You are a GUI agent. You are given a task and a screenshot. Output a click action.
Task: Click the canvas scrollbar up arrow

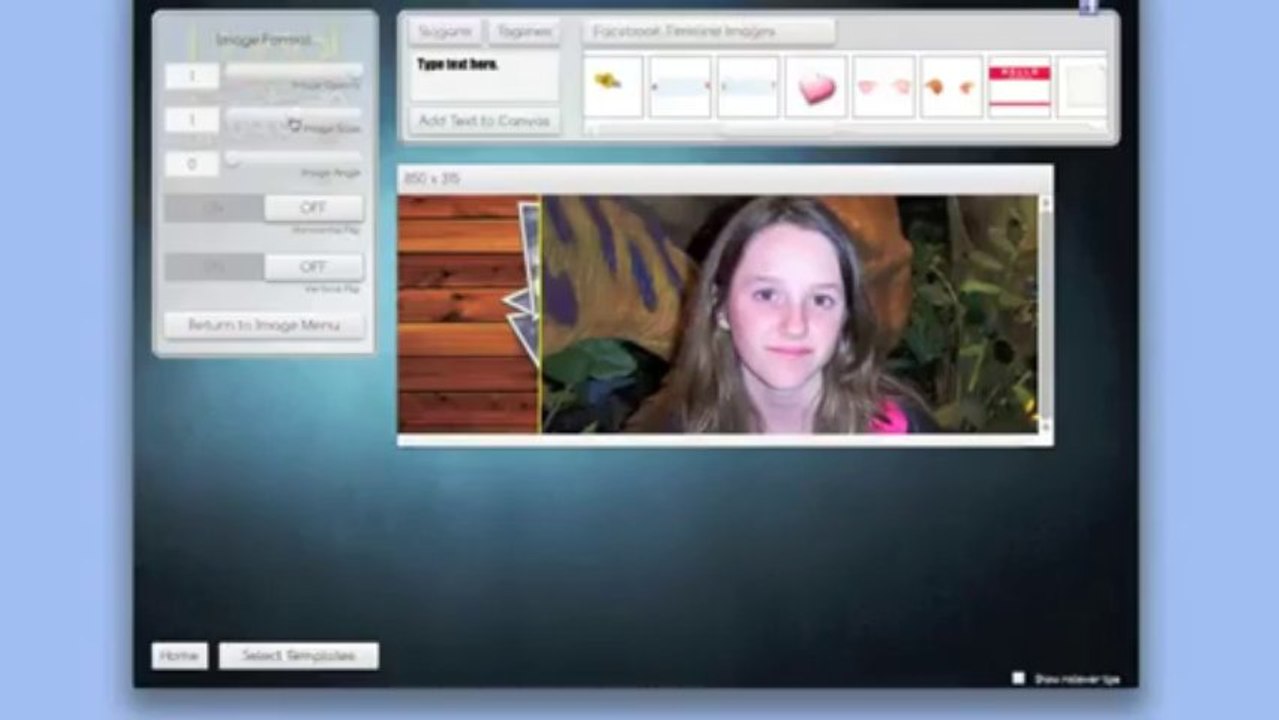click(x=1046, y=203)
